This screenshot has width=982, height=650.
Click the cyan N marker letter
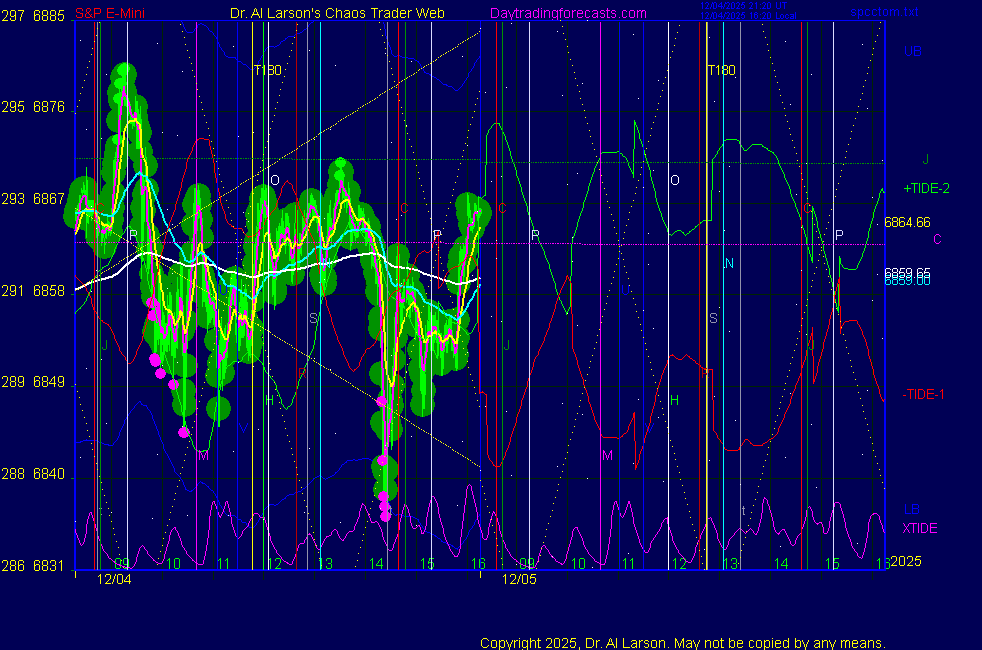729,263
